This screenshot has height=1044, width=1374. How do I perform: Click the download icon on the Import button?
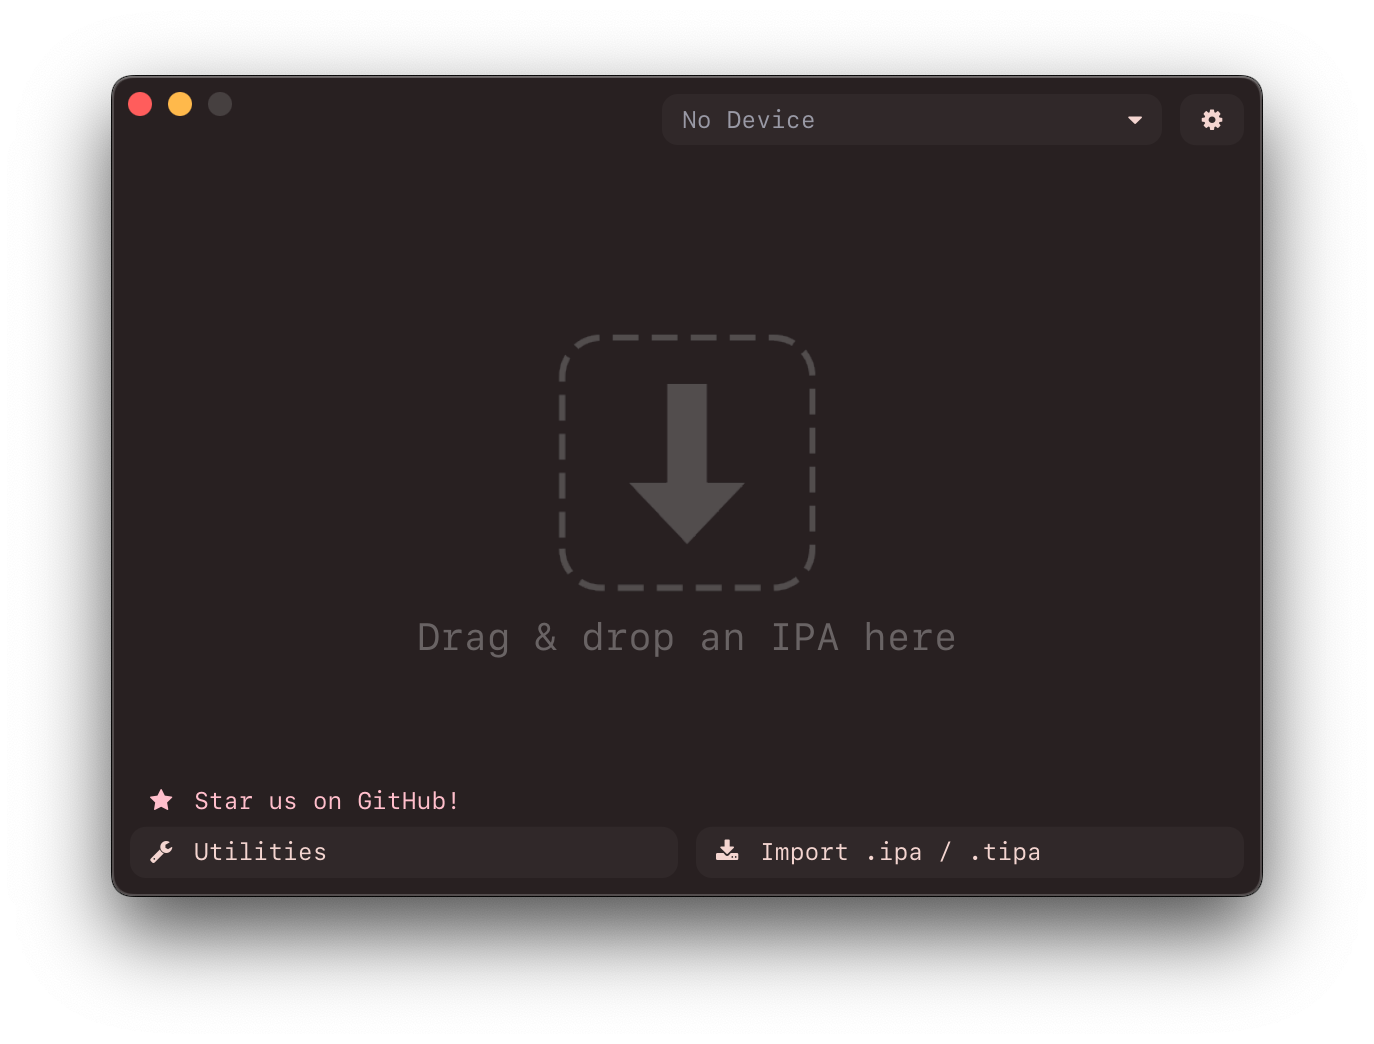pos(726,851)
